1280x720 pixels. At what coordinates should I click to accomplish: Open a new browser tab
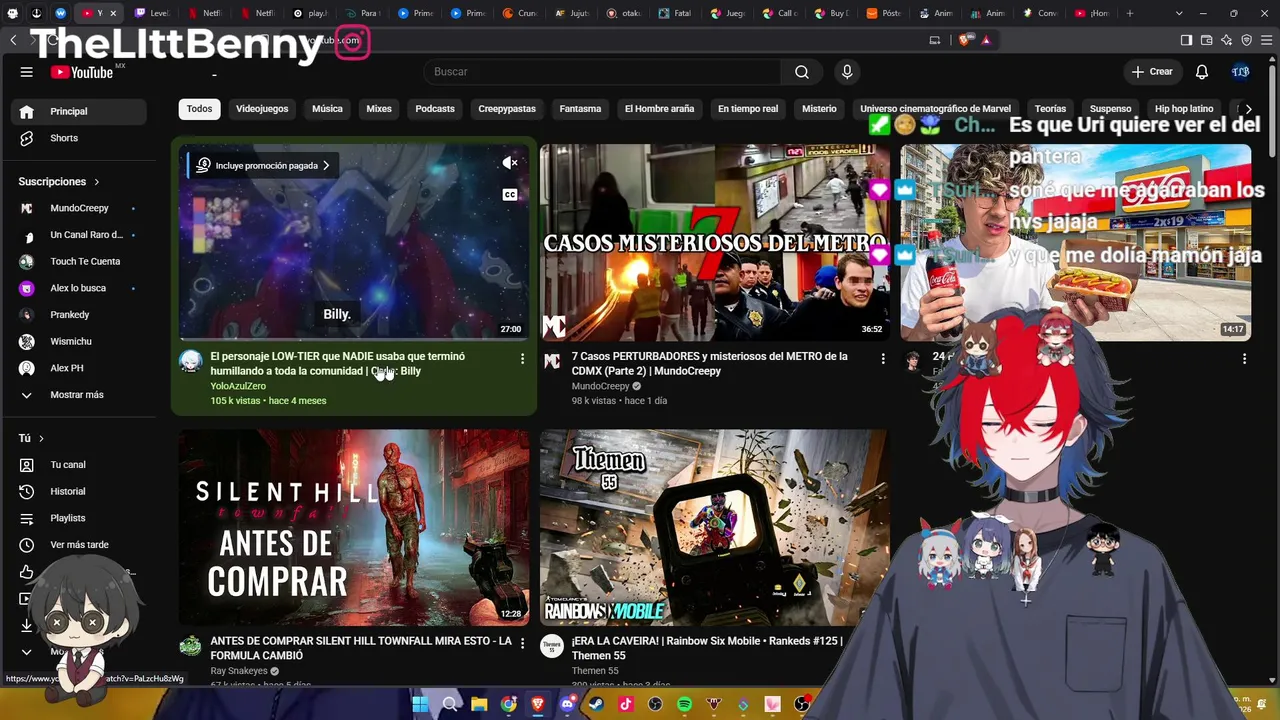pos(1130,13)
